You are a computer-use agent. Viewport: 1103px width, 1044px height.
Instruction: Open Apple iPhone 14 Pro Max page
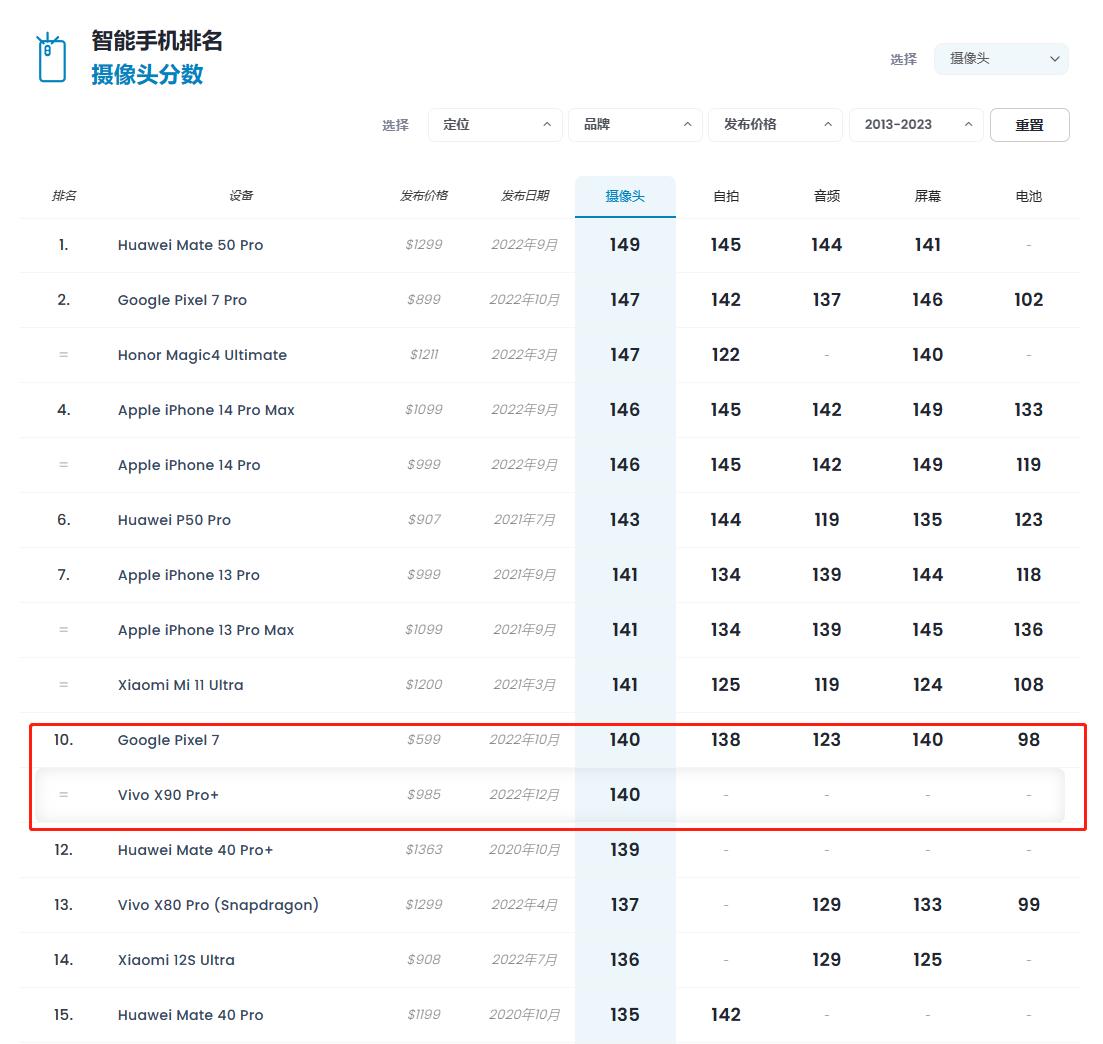coord(206,410)
